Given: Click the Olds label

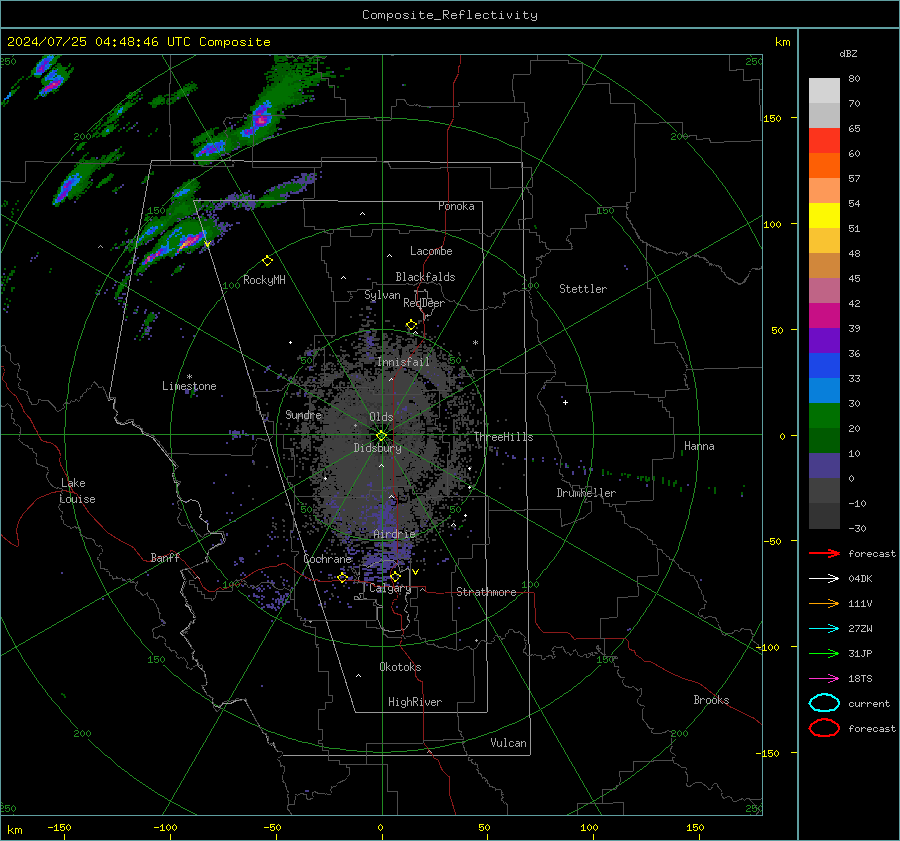Looking at the screenshot, I should click(381, 417).
